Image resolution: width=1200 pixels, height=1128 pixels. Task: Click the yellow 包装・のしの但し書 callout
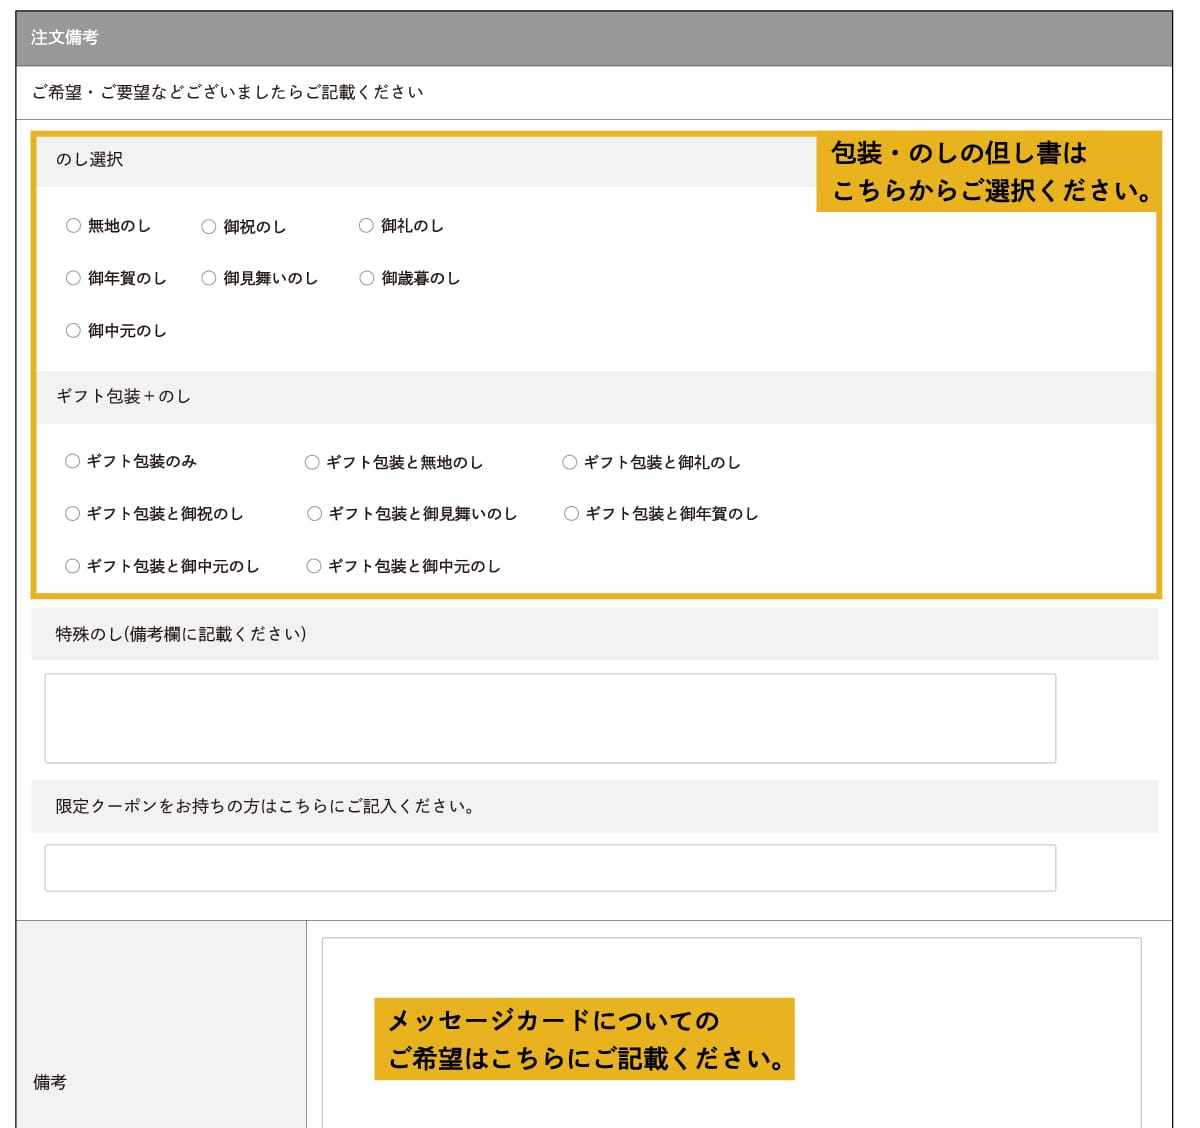[989, 172]
